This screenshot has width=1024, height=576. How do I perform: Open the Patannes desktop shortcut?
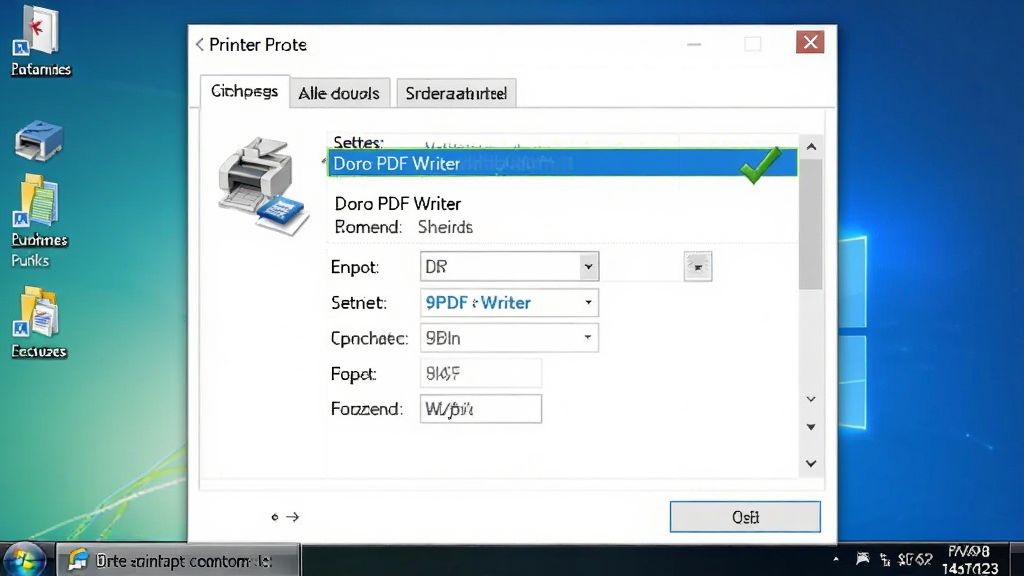pyautogui.click(x=40, y=40)
